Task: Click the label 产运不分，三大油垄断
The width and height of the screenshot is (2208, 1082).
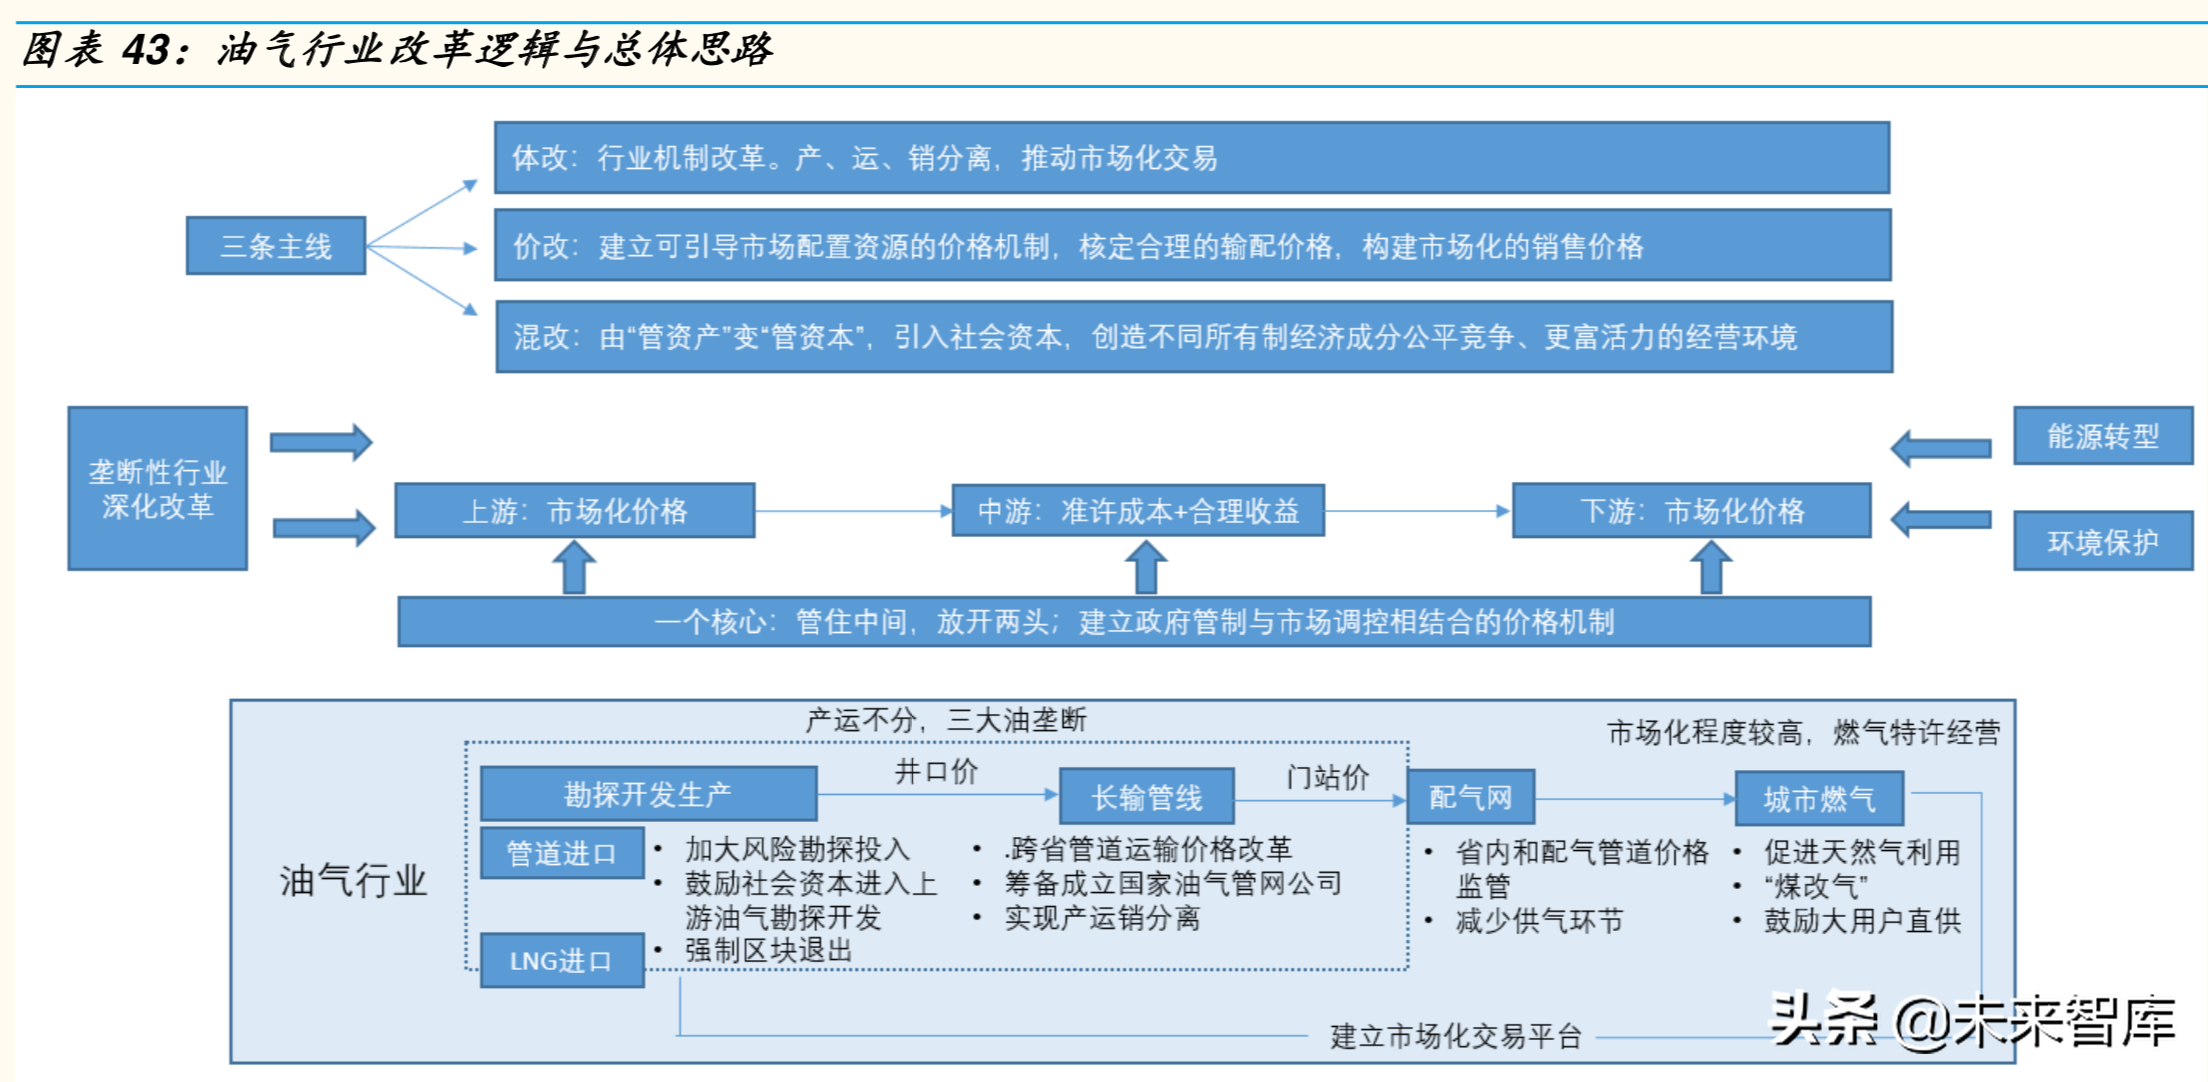Action: pos(946,720)
